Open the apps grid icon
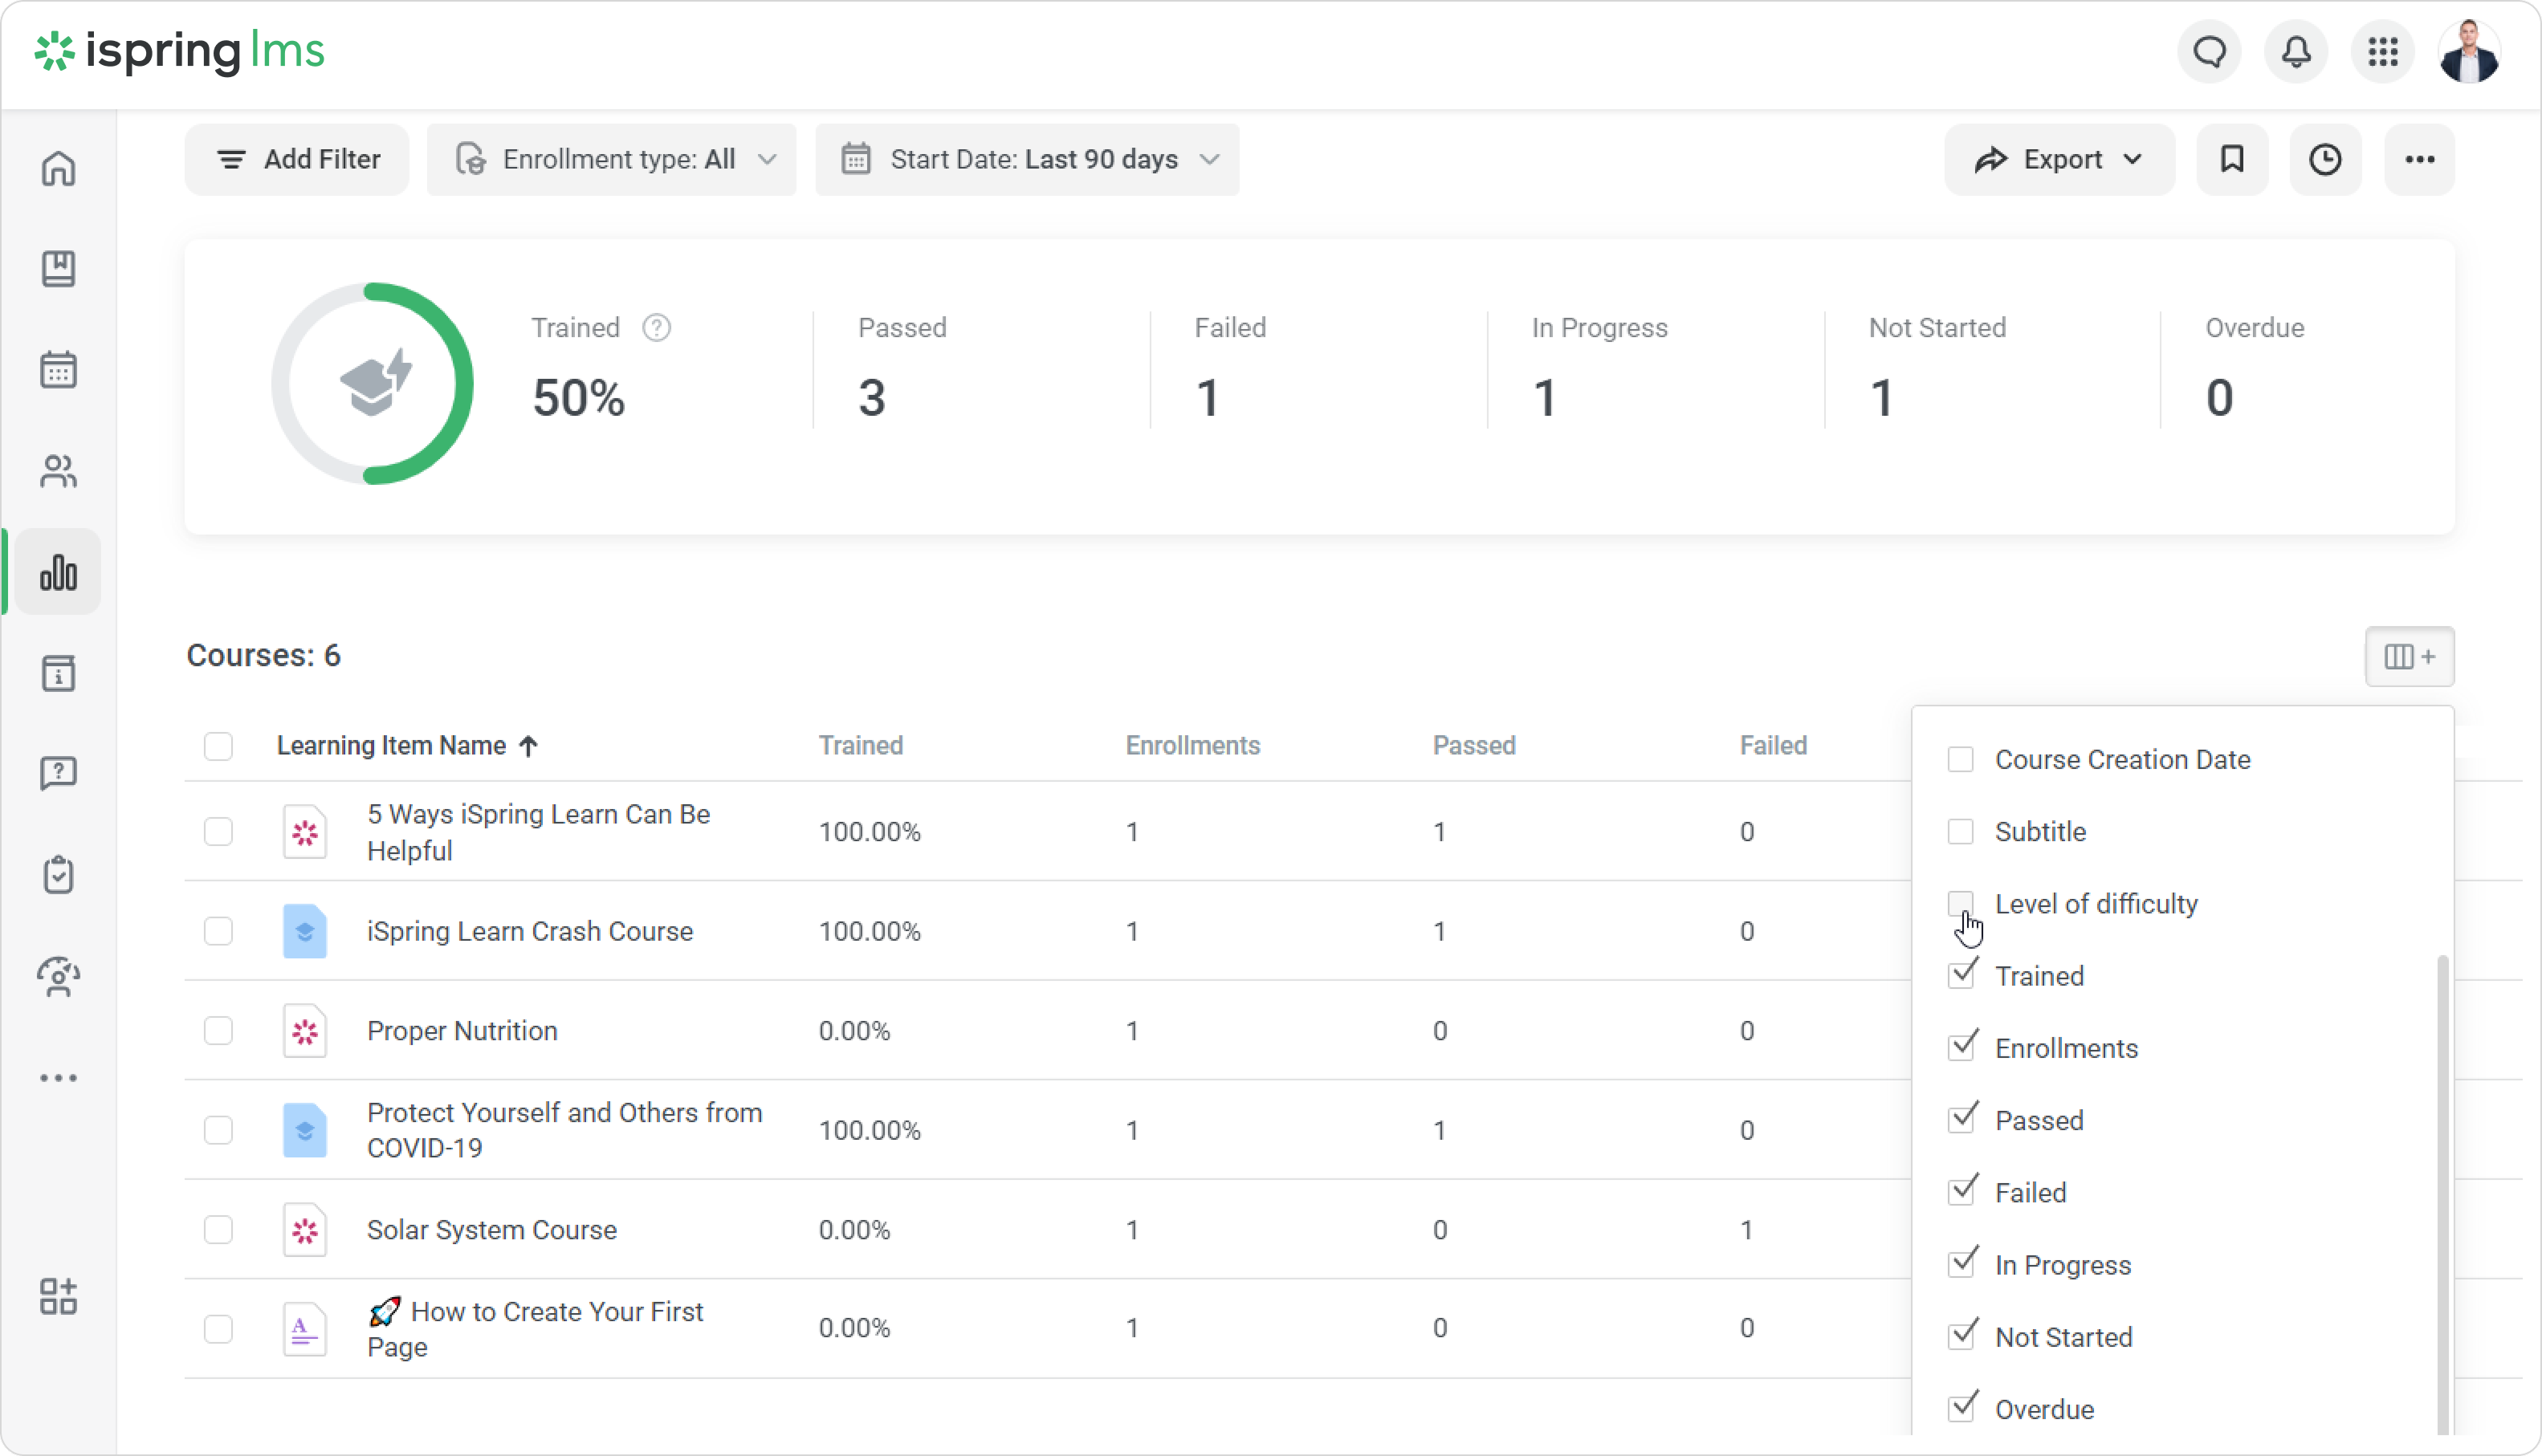Screen dimensions: 2542x1456 [2383, 52]
